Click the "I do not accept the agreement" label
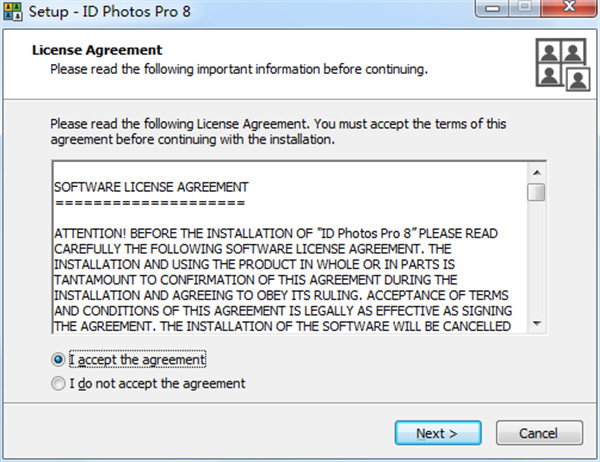 (x=157, y=383)
